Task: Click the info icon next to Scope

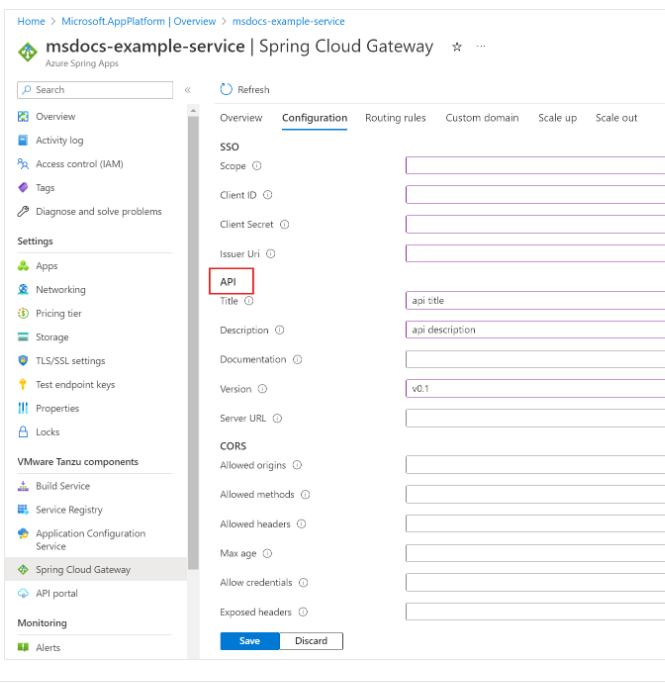Action: pyautogui.click(x=257, y=166)
